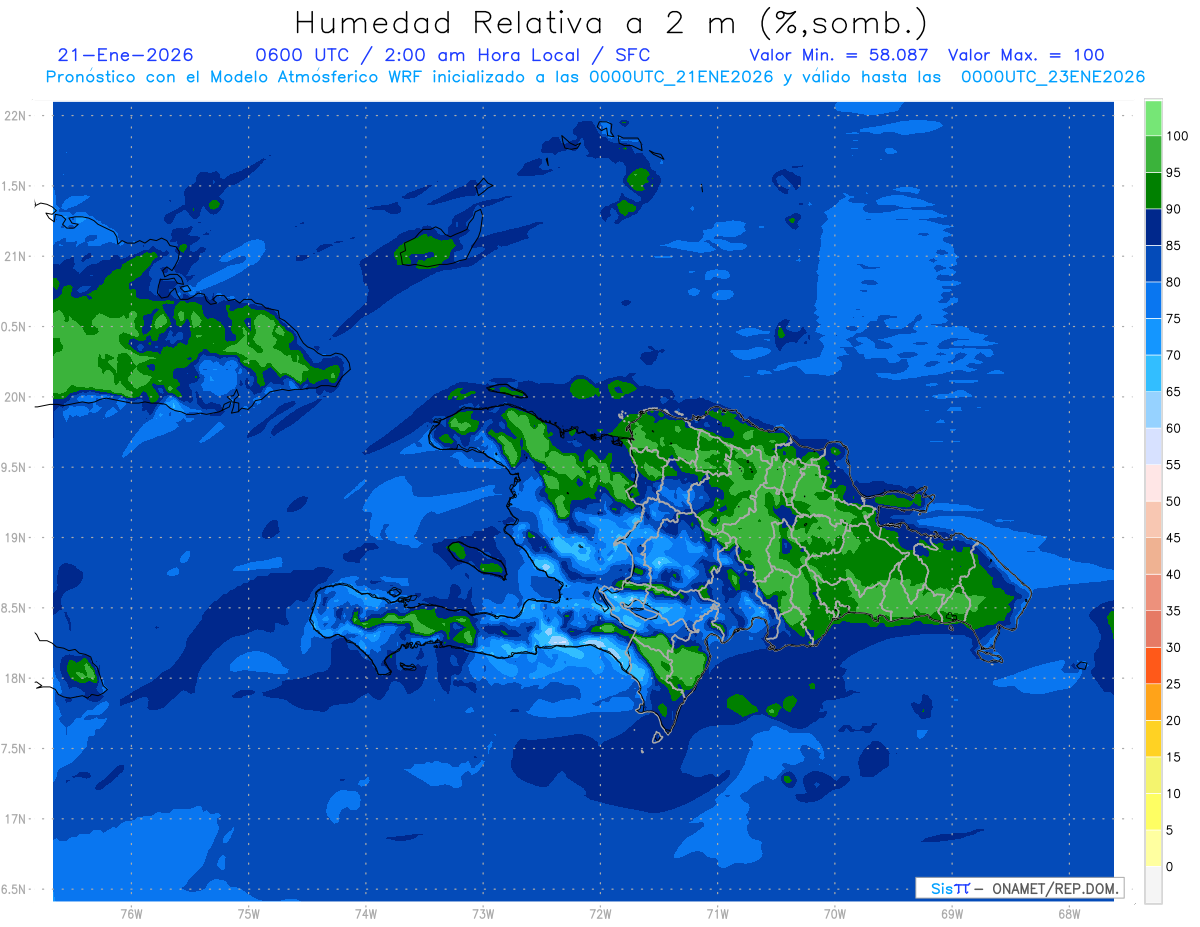Select the legend swatch between 30 and 35
The height and width of the screenshot is (927, 1200).
click(x=1153, y=629)
